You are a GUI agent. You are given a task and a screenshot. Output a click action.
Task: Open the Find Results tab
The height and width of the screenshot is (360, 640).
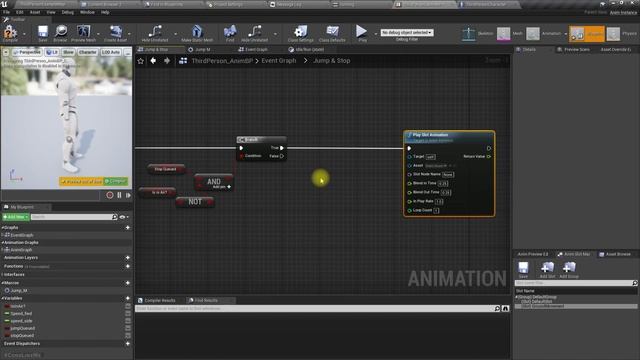tap(206, 300)
